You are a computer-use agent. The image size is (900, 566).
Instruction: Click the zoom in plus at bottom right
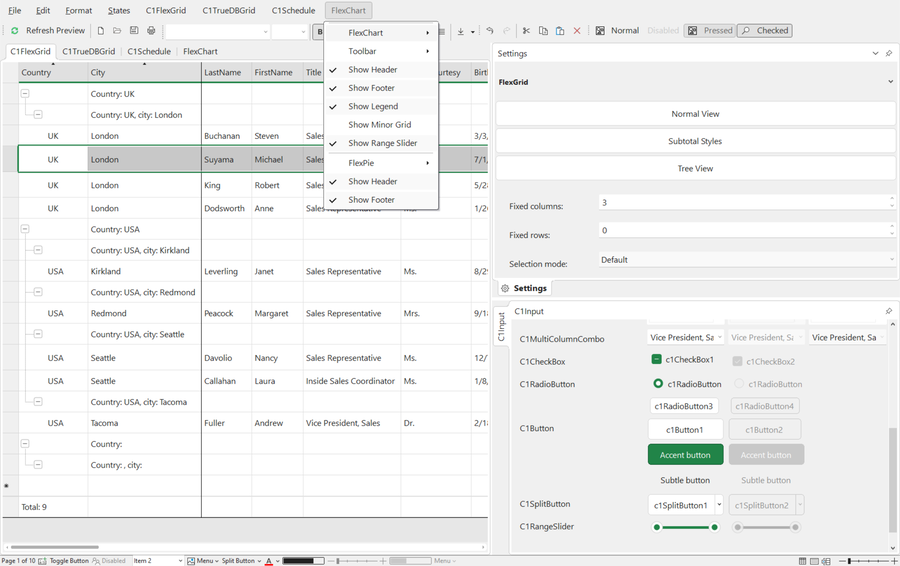pos(894,561)
